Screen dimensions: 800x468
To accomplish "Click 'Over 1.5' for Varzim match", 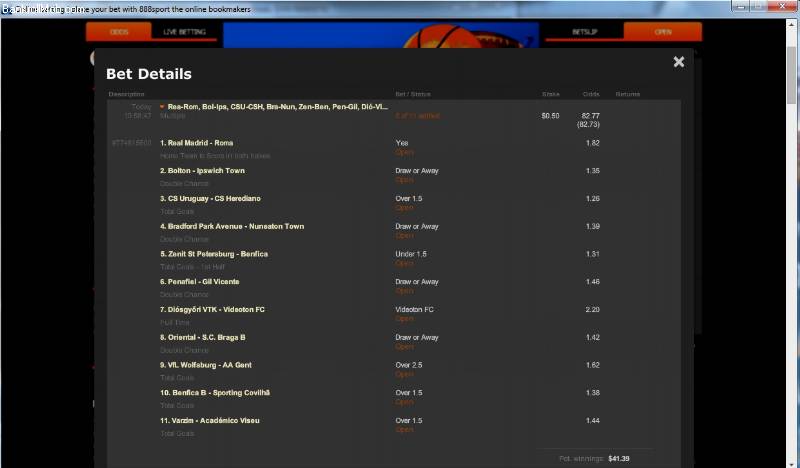I will point(409,421).
